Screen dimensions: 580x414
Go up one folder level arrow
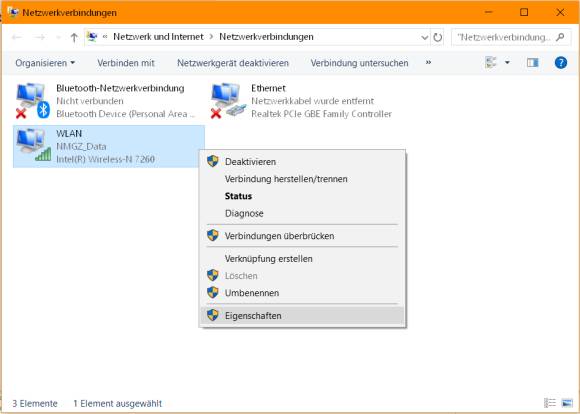[x=74, y=37]
